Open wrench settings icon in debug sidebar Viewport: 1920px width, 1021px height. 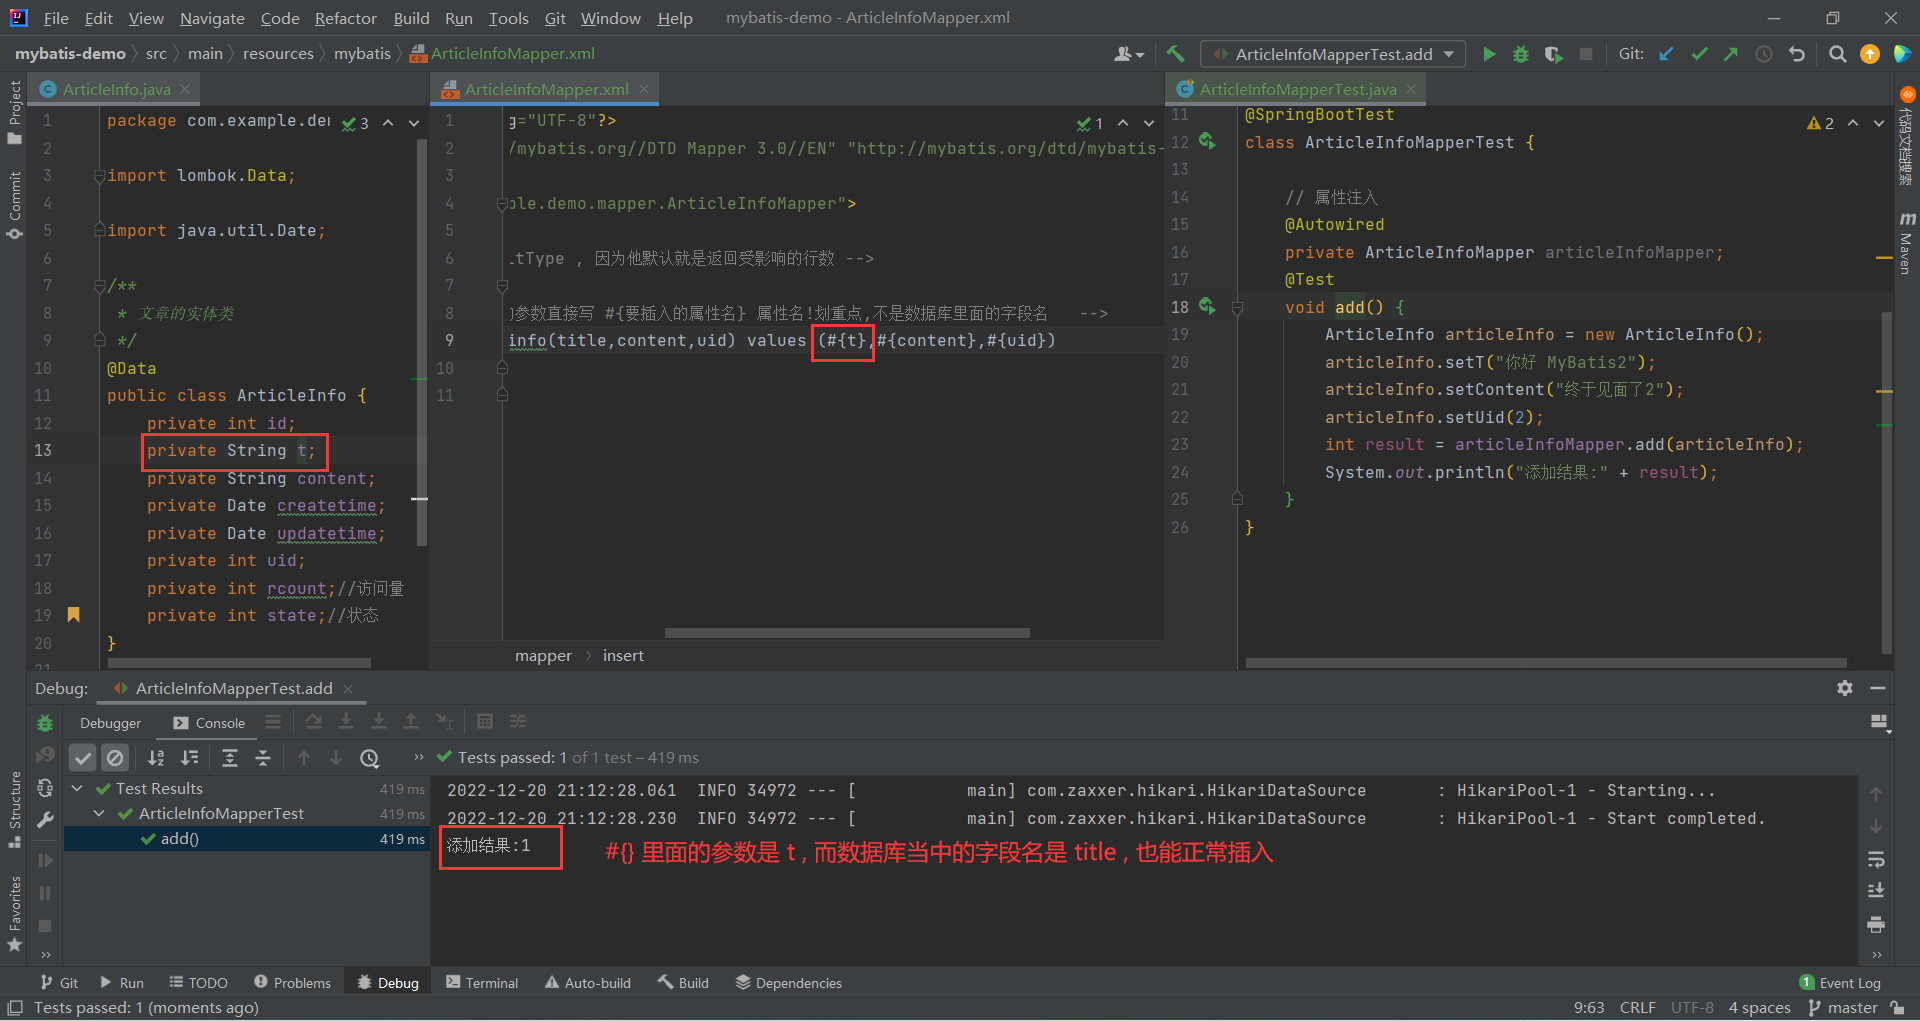(x=45, y=820)
